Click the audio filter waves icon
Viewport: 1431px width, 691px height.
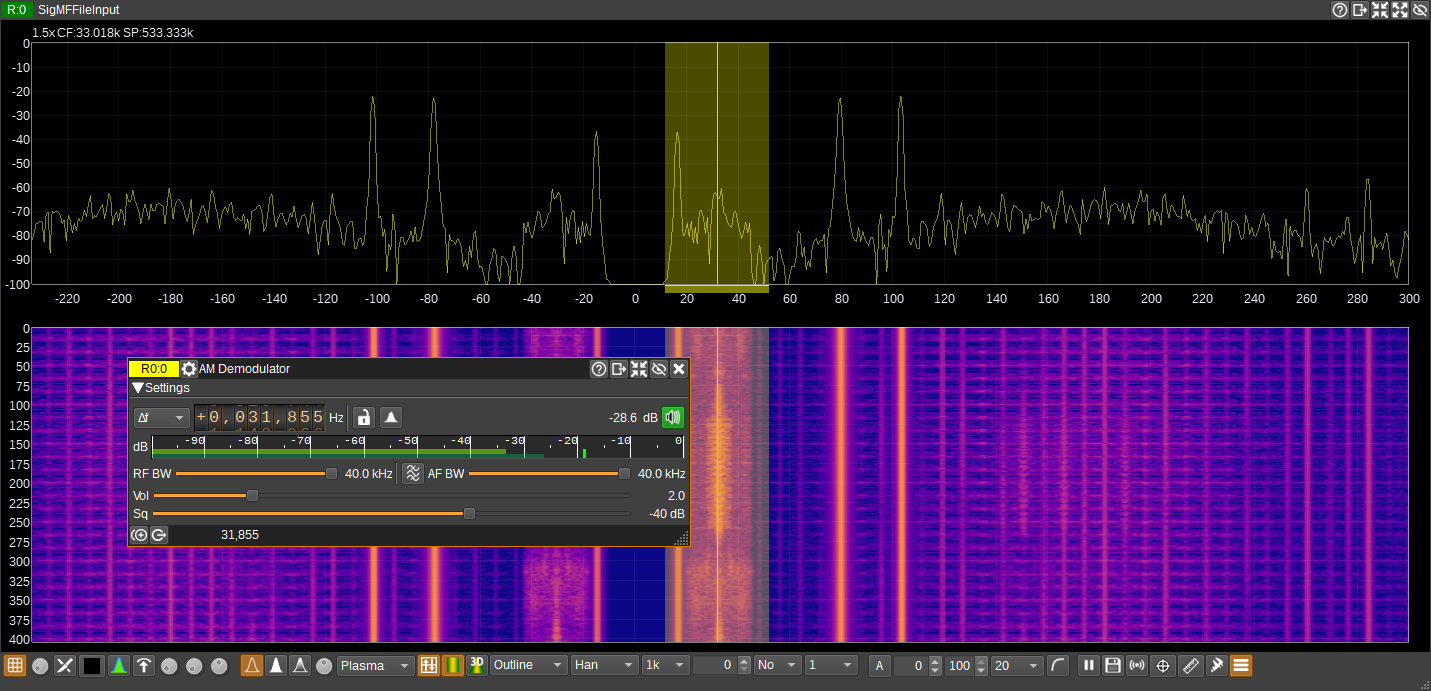tap(412, 474)
